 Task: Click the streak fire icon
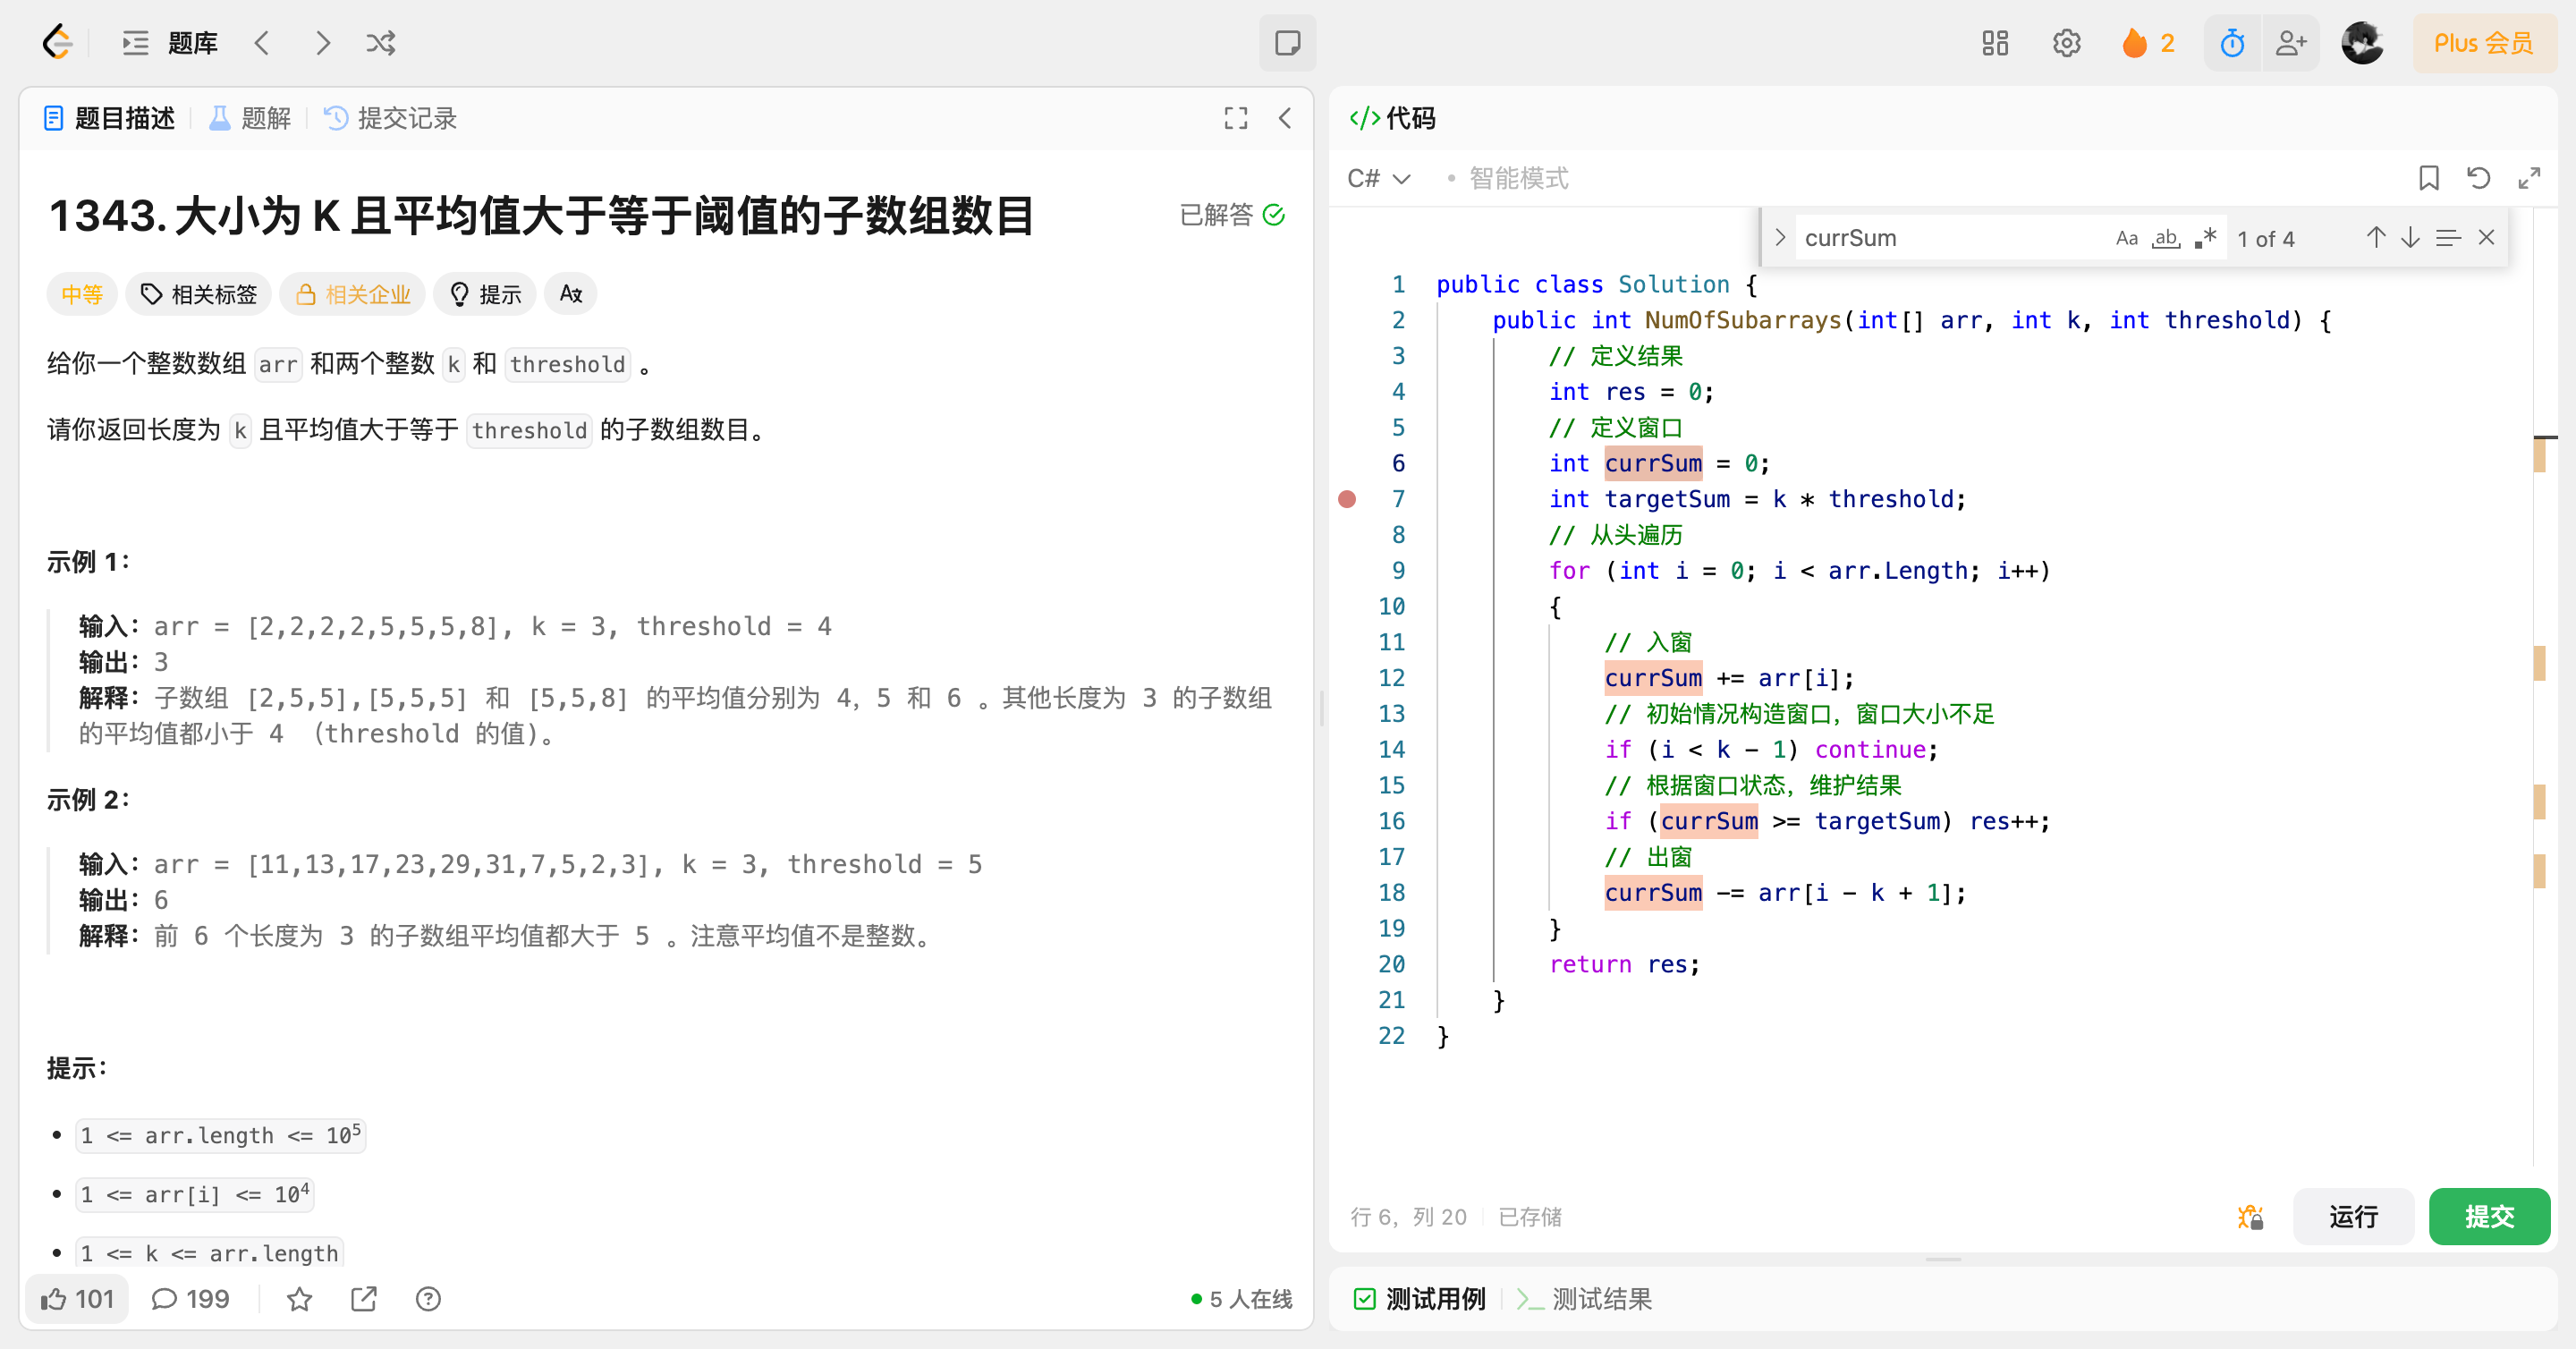(2134, 43)
